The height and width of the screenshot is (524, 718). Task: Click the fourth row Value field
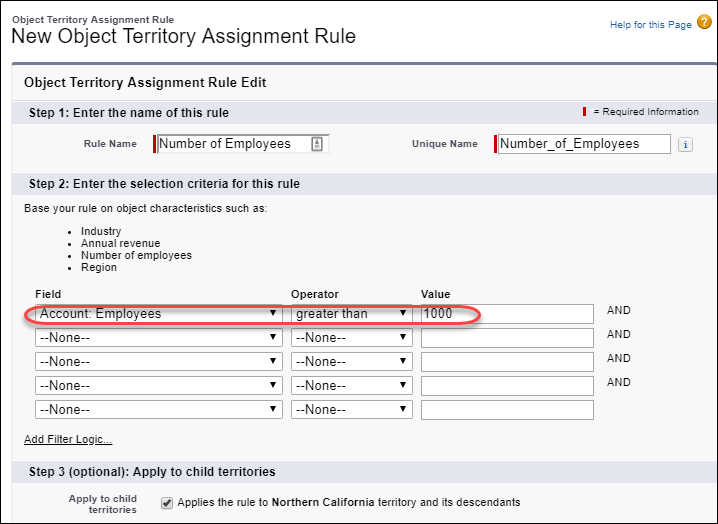(x=507, y=386)
